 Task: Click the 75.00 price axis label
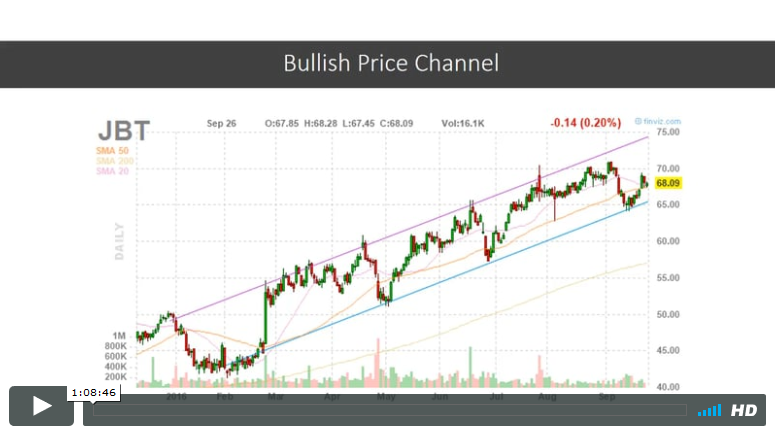pyautogui.click(x=668, y=132)
